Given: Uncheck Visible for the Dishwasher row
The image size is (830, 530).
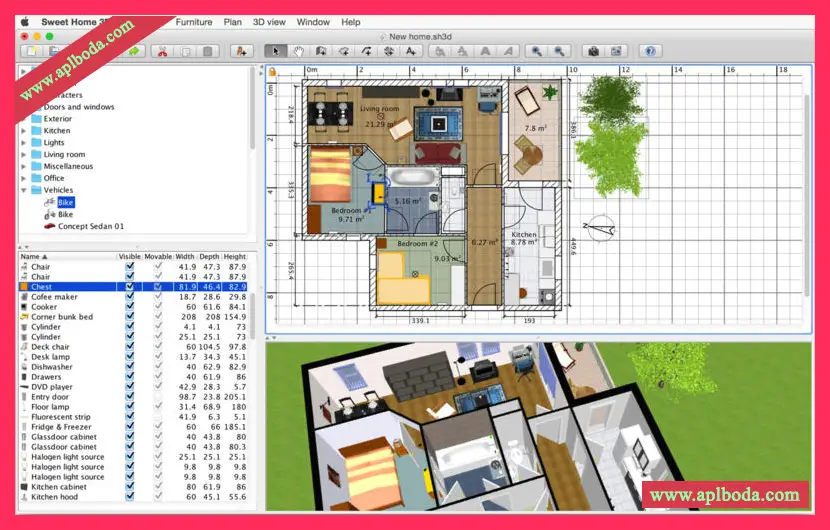Looking at the screenshot, I should pos(130,367).
